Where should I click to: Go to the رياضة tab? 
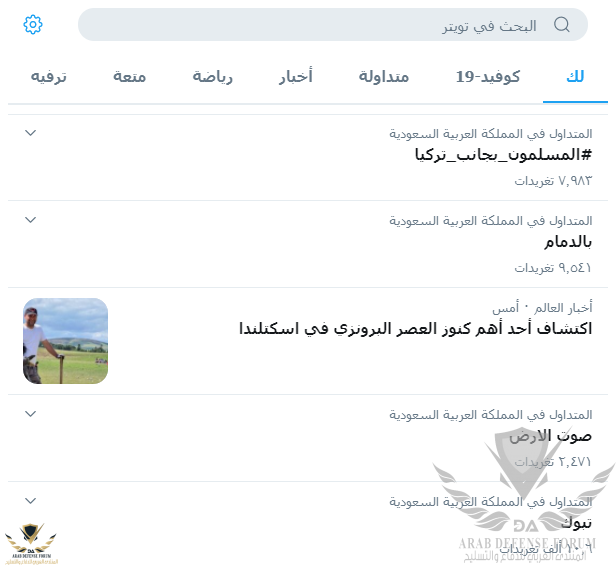tap(213, 77)
